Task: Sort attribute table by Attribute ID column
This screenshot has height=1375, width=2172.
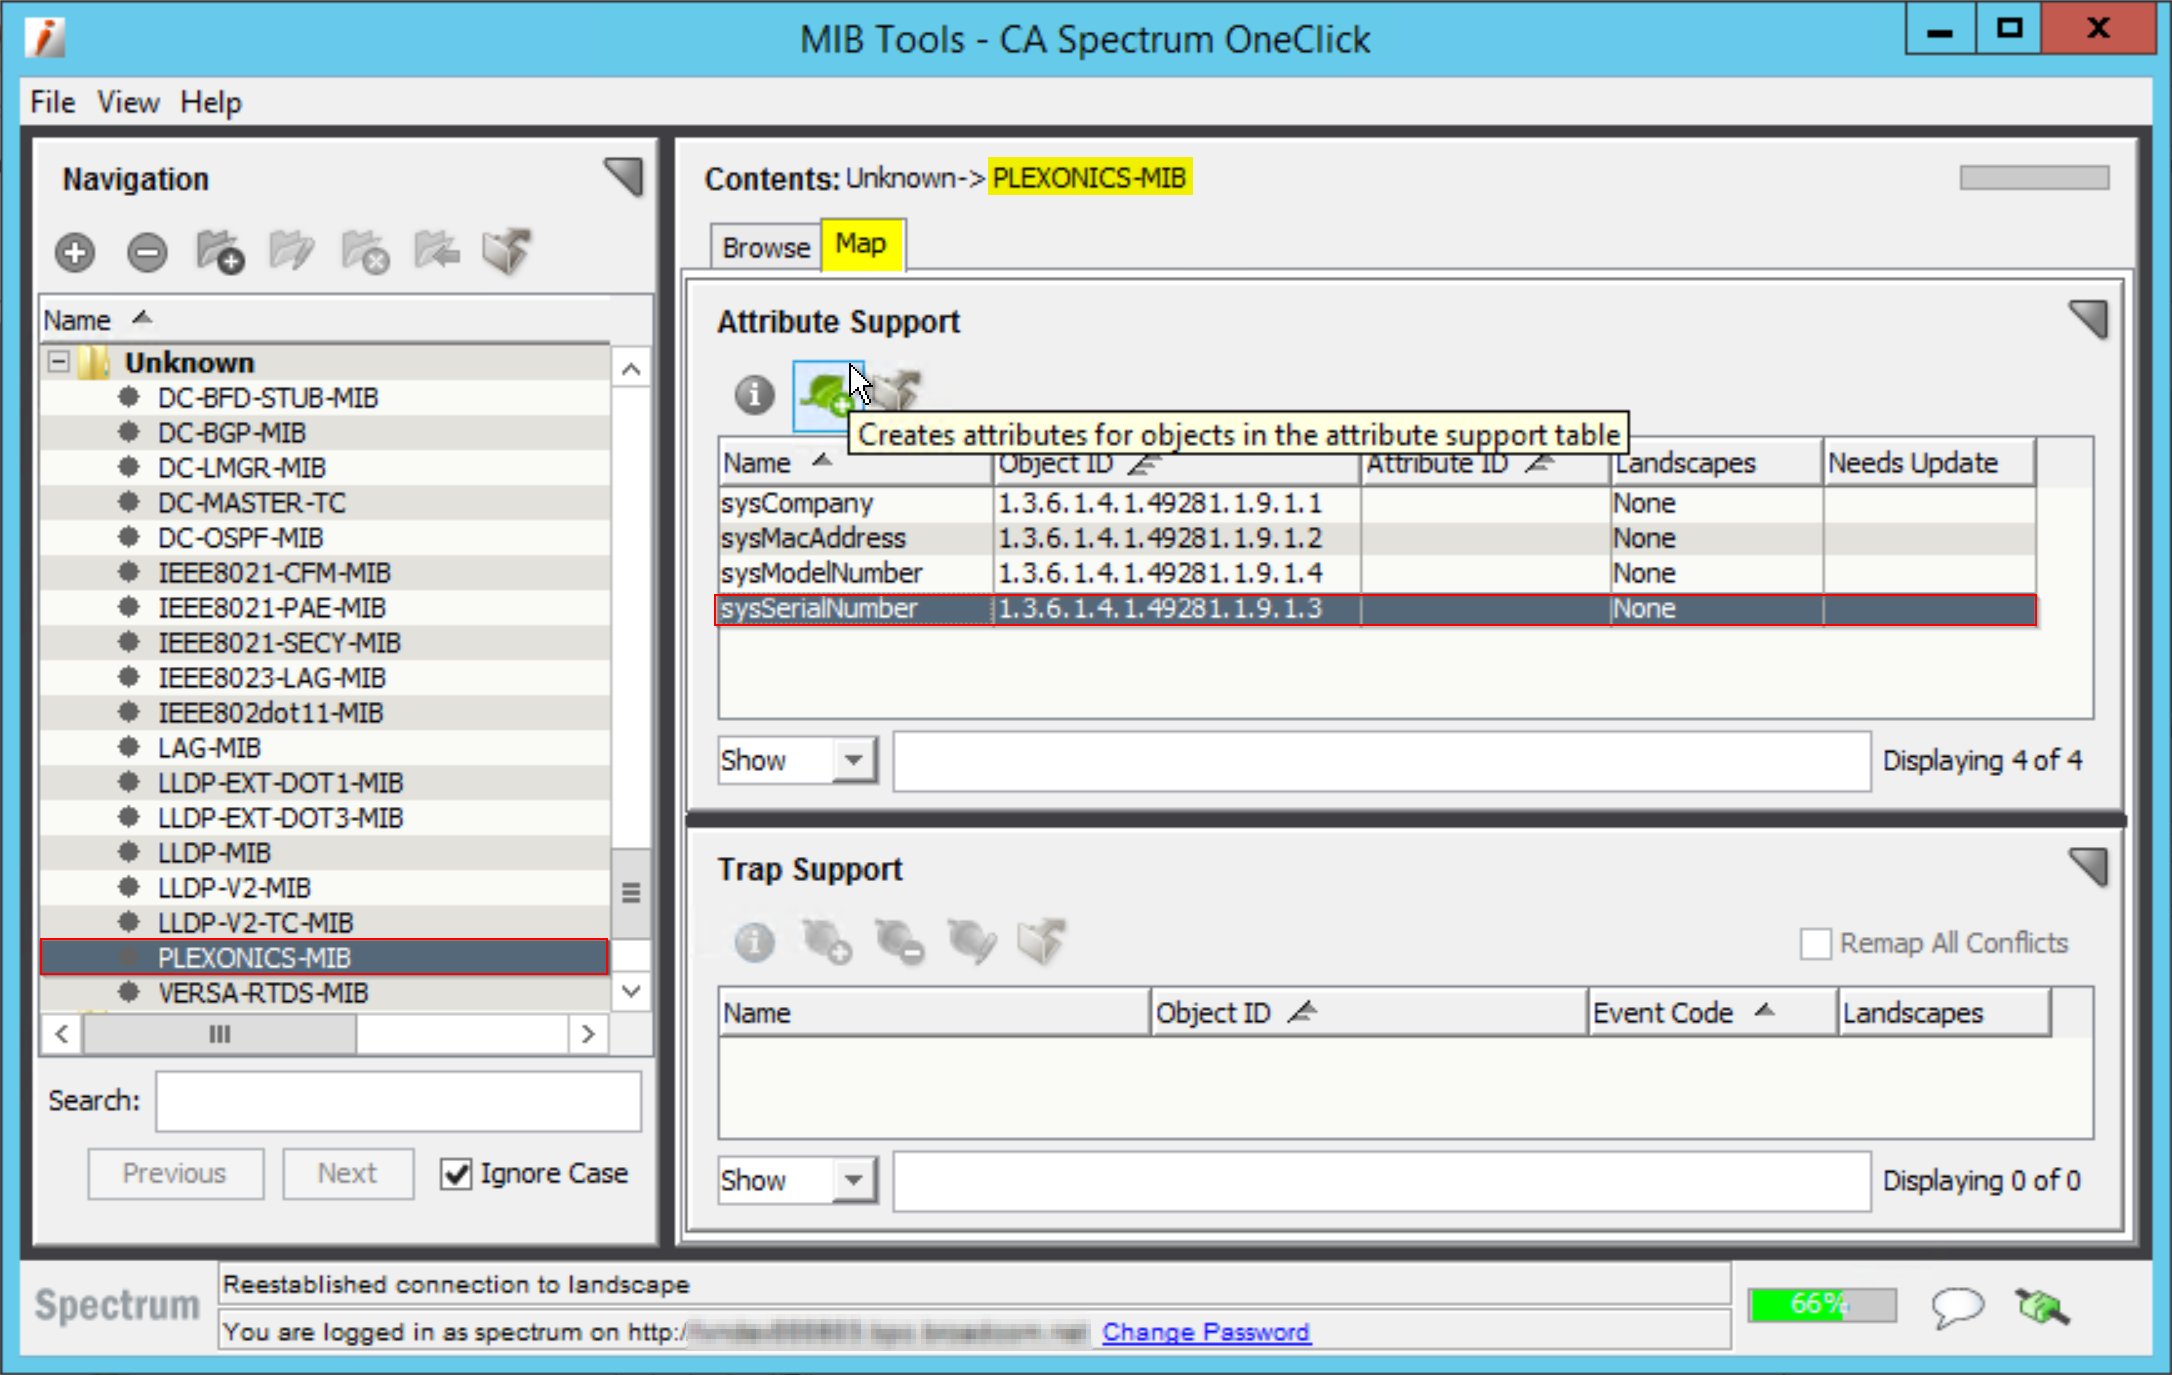Action: (x=1485, y=464)
